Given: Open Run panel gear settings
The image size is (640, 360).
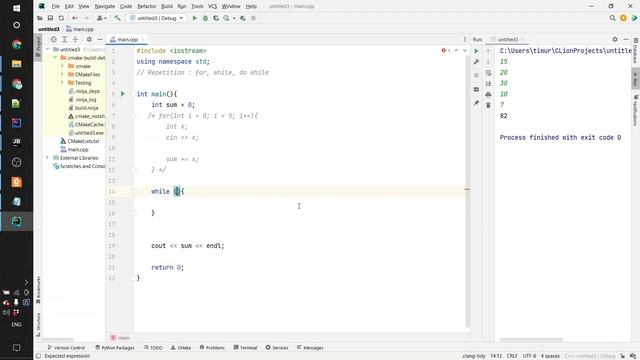Looking at the screenshot, I should 615,39.
